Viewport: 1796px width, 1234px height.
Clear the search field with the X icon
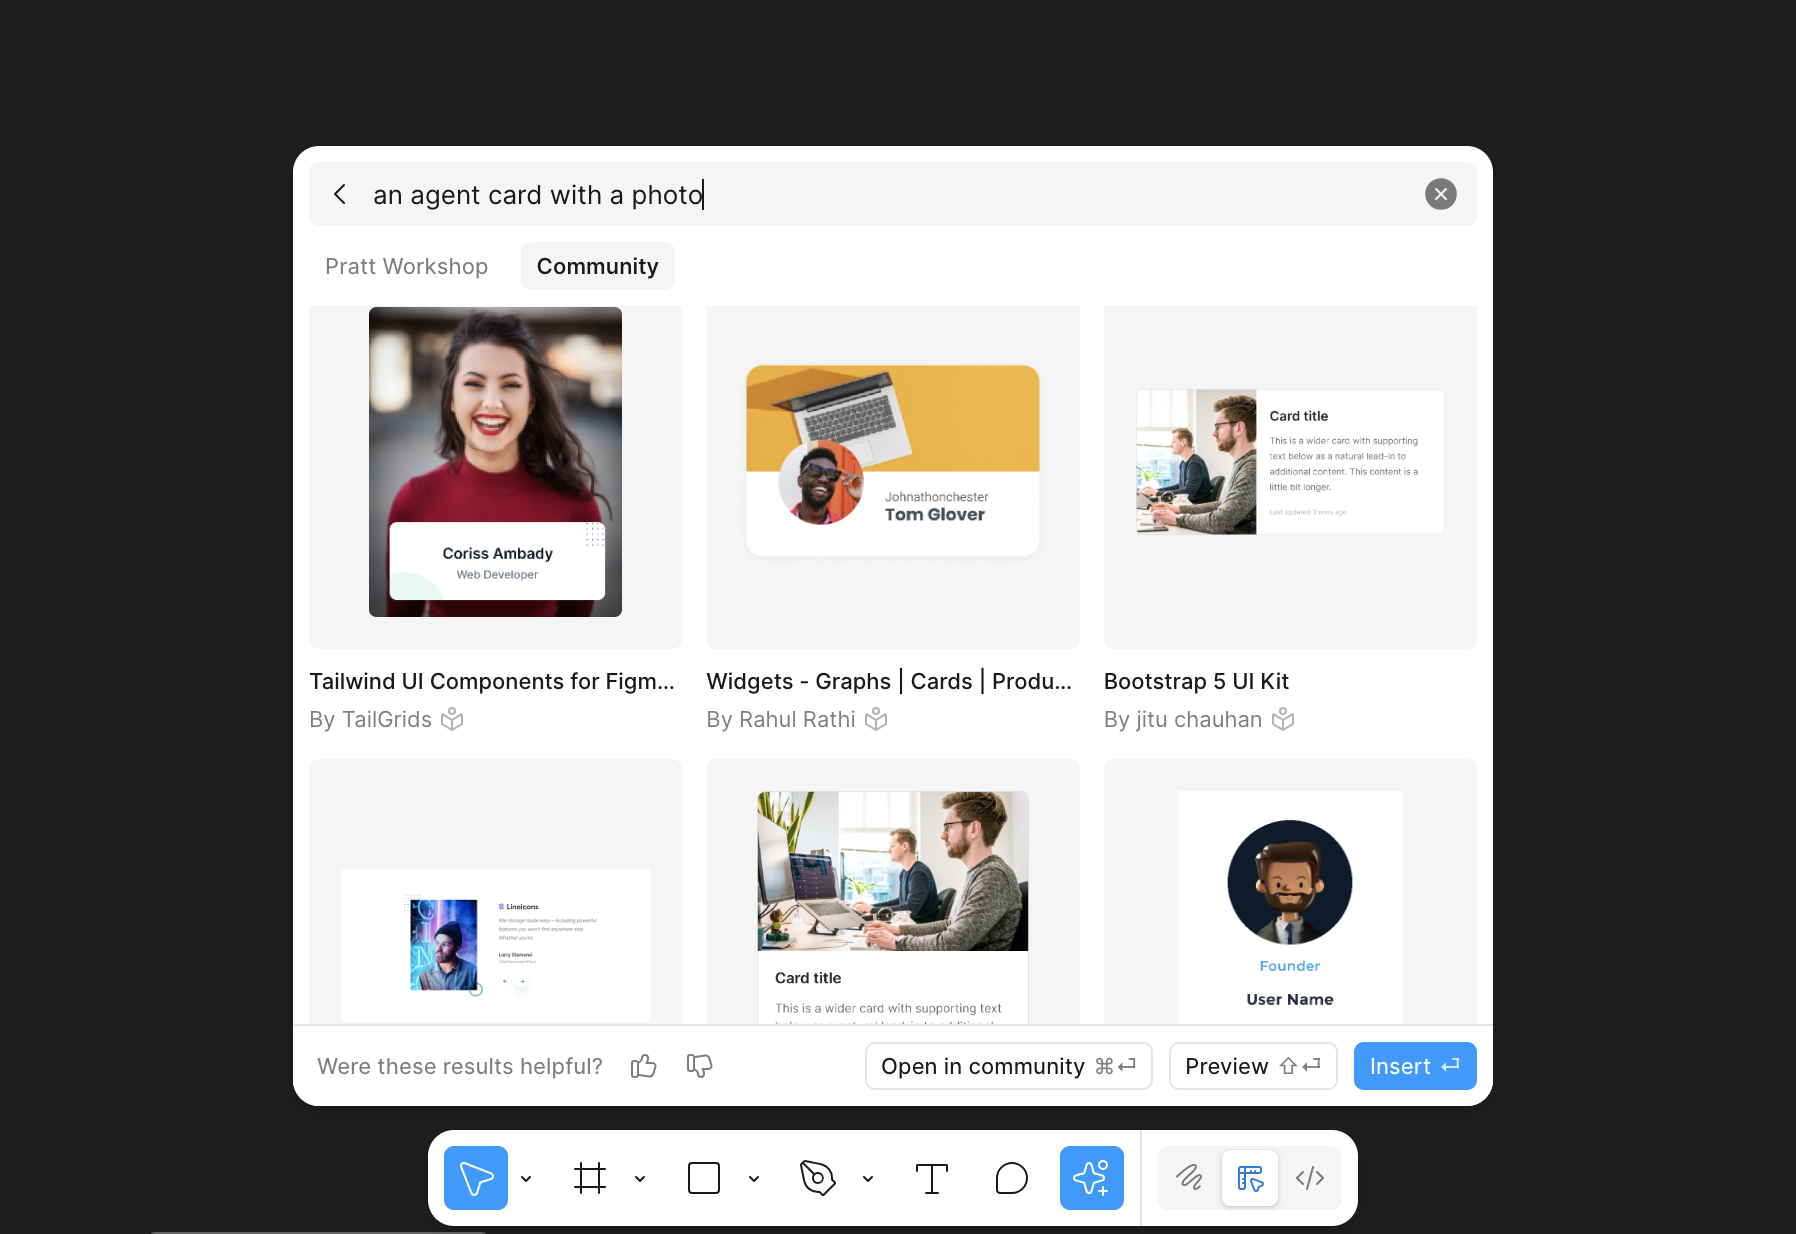[1440, 194]
